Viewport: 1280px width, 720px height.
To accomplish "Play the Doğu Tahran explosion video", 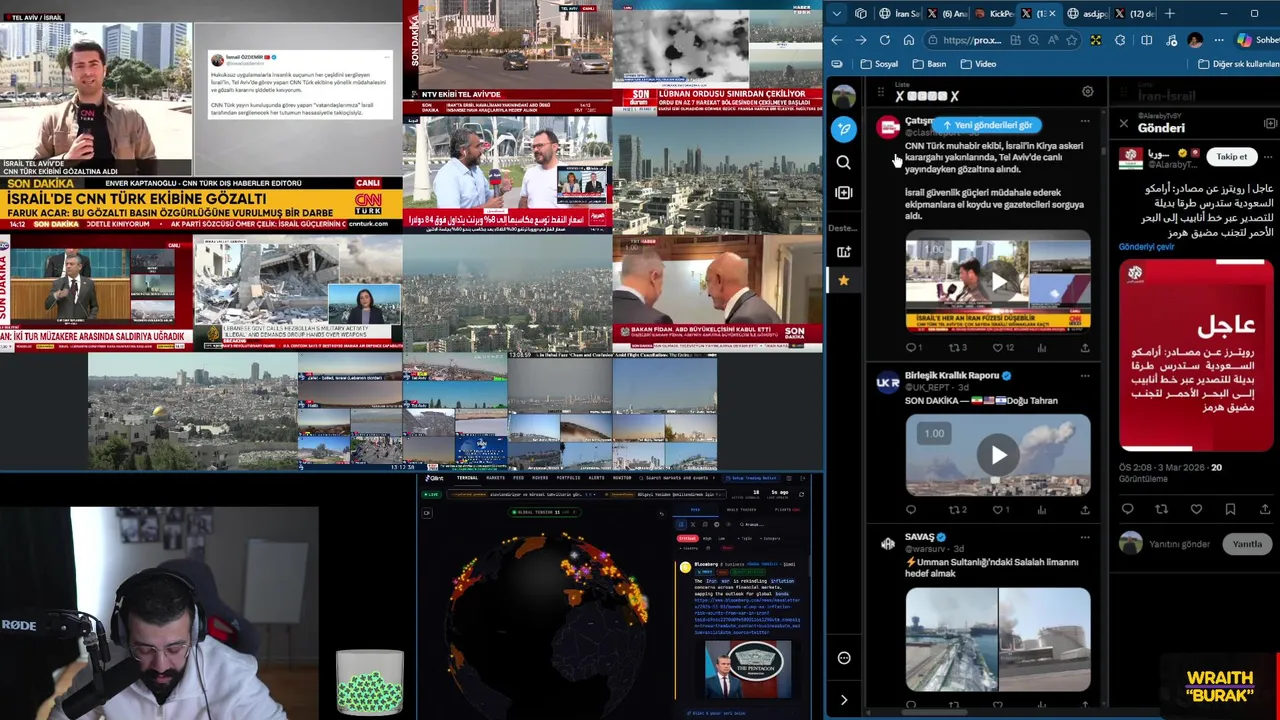I will [998, 455].
